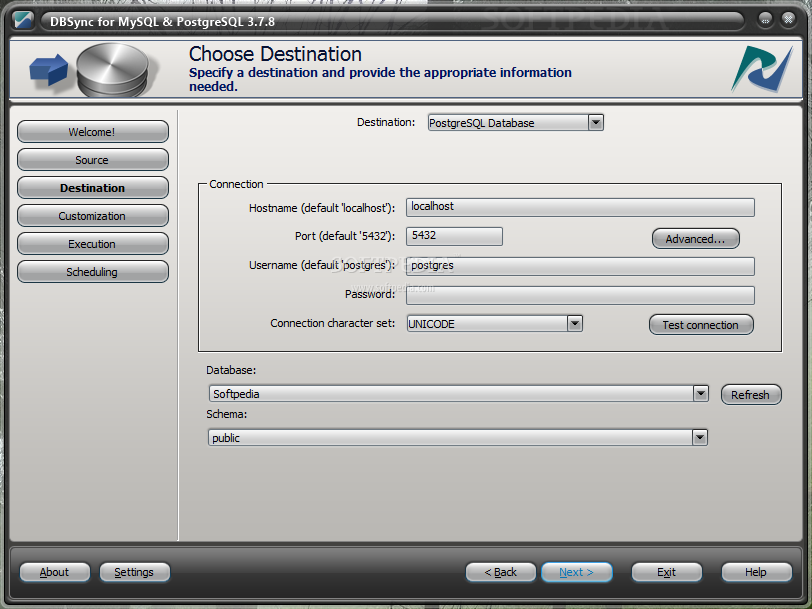Open the Source step
Viewport: 812px width, 609px height.
pos(92,160)
